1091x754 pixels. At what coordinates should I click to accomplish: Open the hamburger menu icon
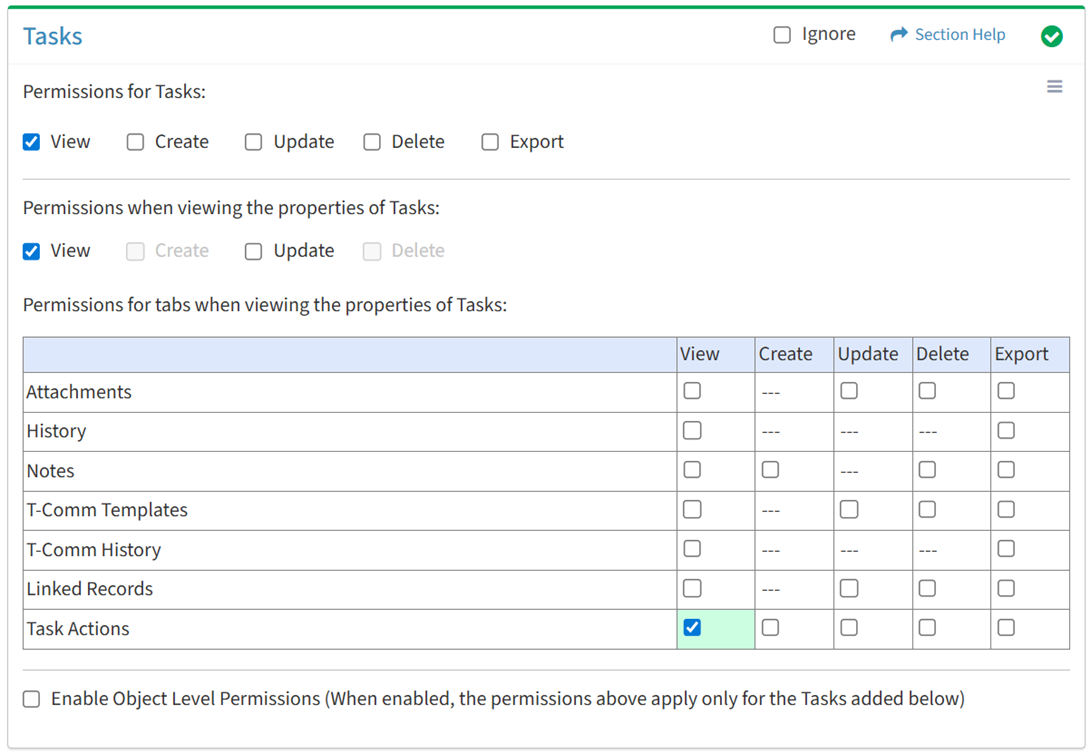click(x=1054, y=87)
